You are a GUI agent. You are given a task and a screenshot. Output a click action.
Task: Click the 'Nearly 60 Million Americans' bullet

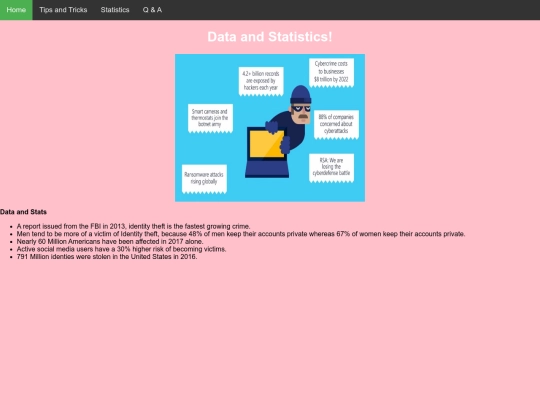(110, 241)
